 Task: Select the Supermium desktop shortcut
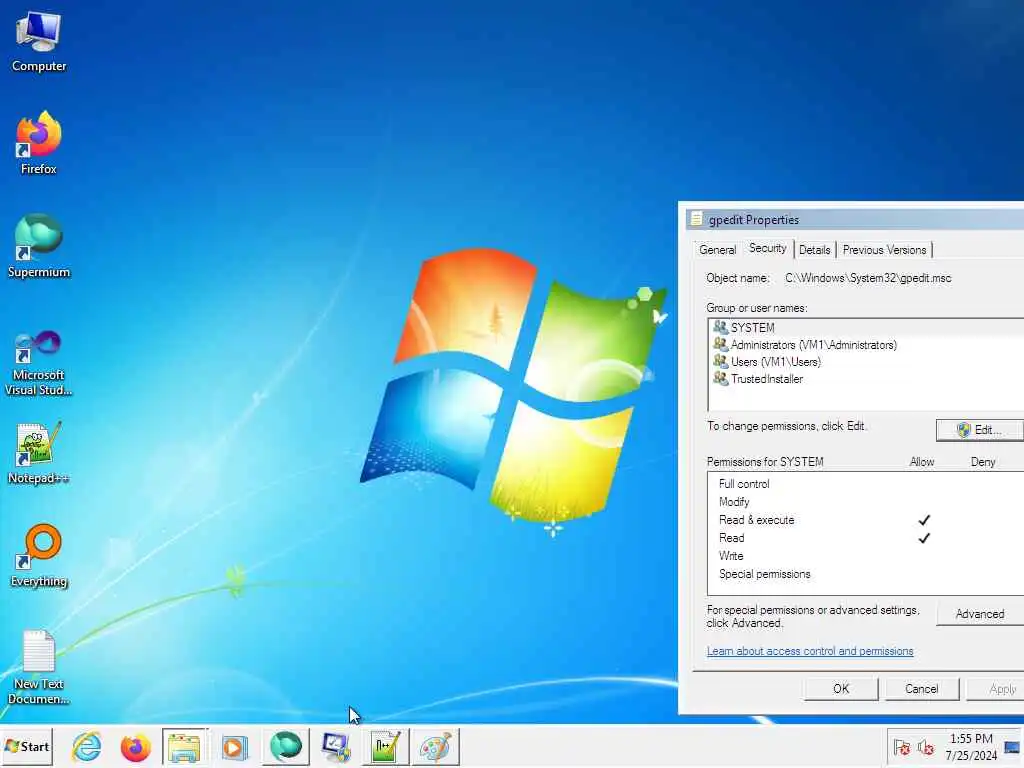pos(39,246)
